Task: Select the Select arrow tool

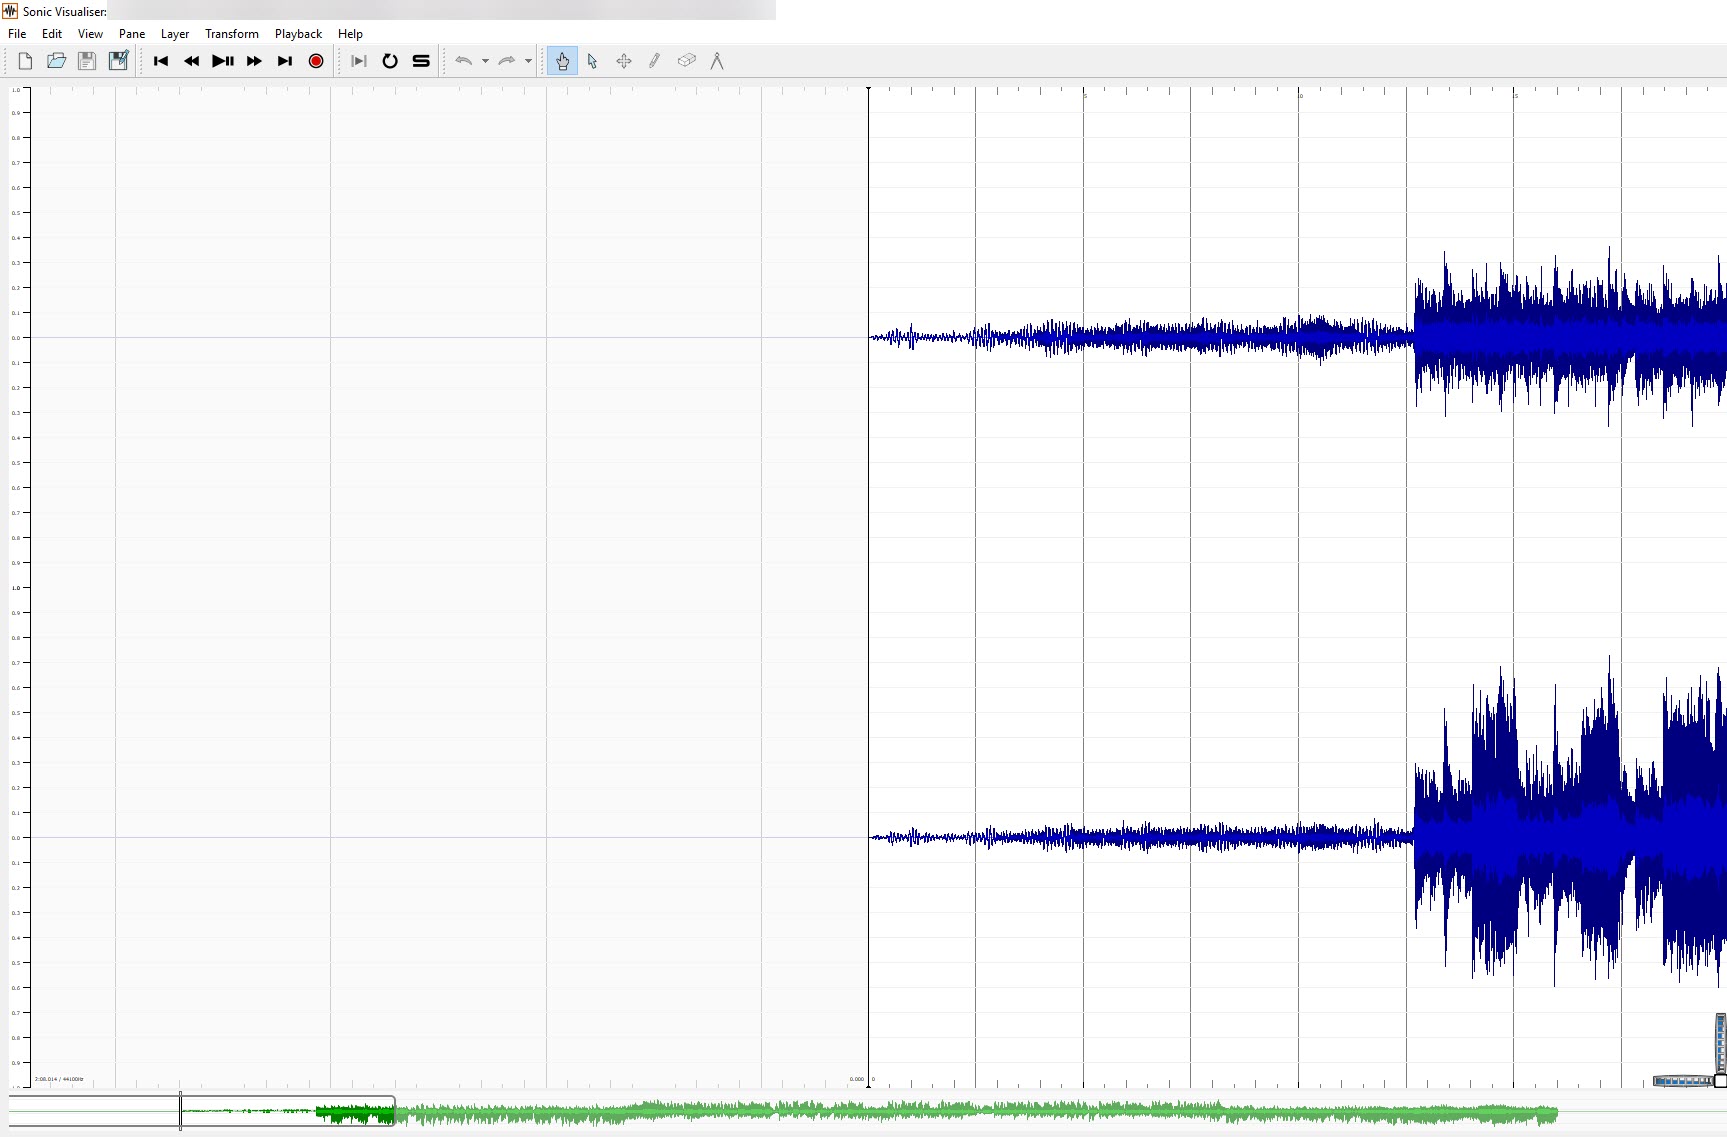Action: [x=593, y=61]
